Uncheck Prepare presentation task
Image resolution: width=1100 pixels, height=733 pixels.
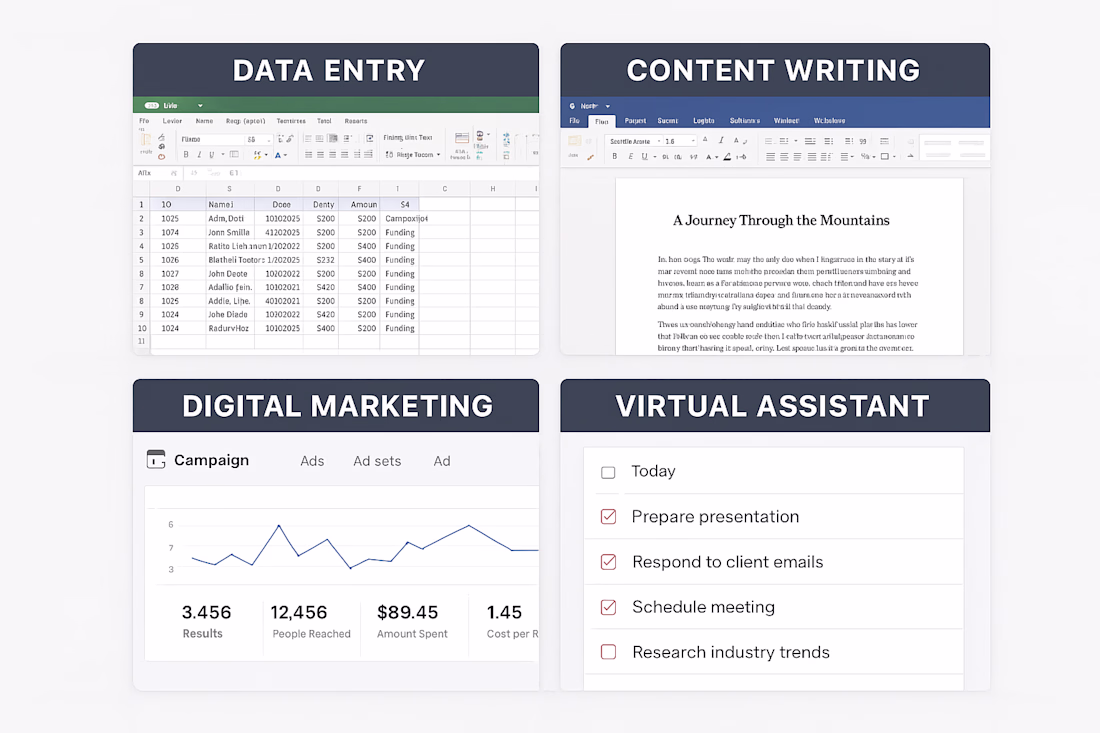pos(608,517)
